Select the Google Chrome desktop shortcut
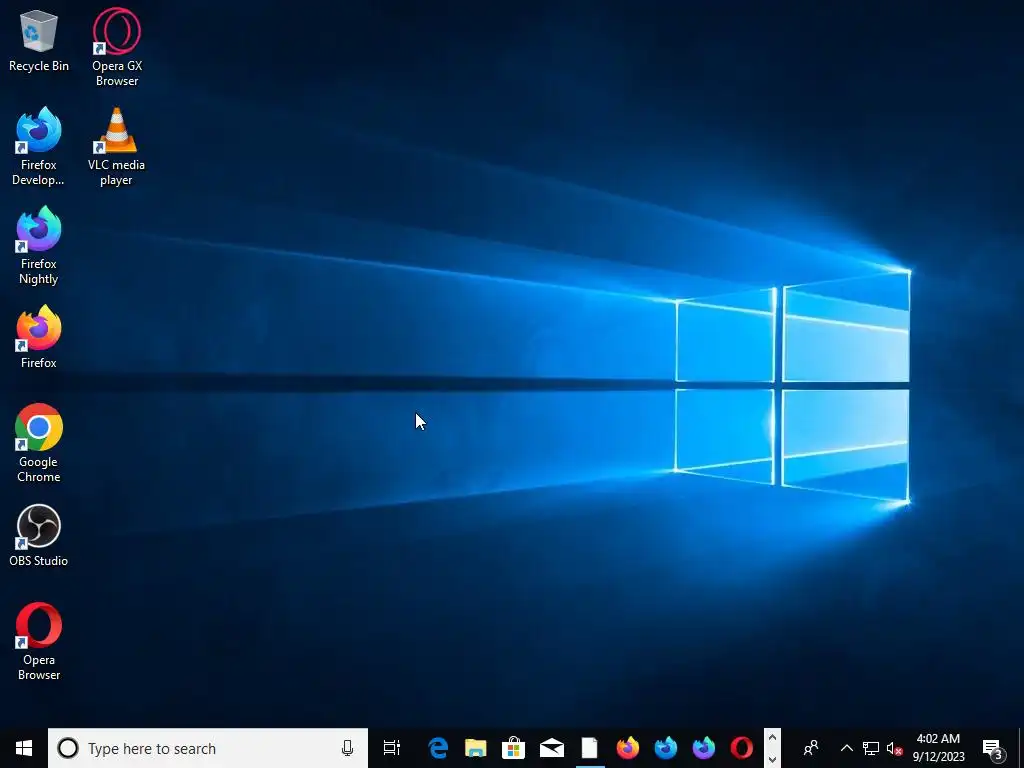The width and height of the screenshot is (1024, 768). (39, 443)
